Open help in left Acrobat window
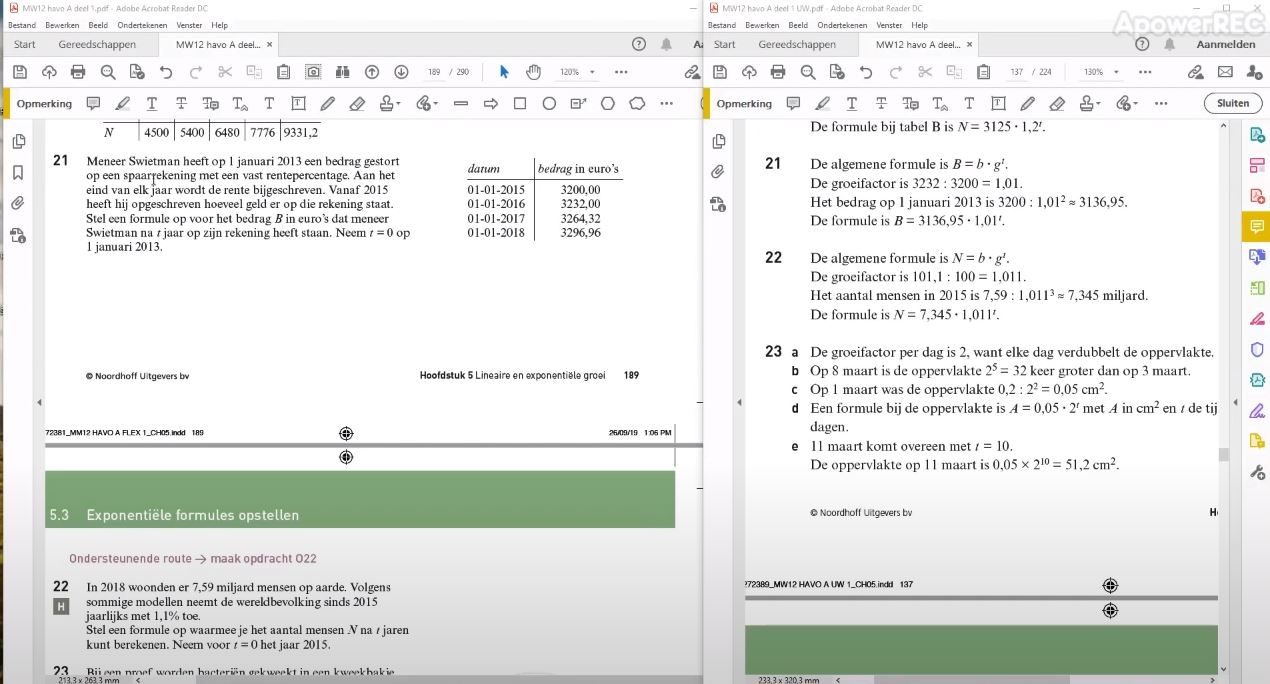This screenshot has width=1270, height=684. point(639,44)
